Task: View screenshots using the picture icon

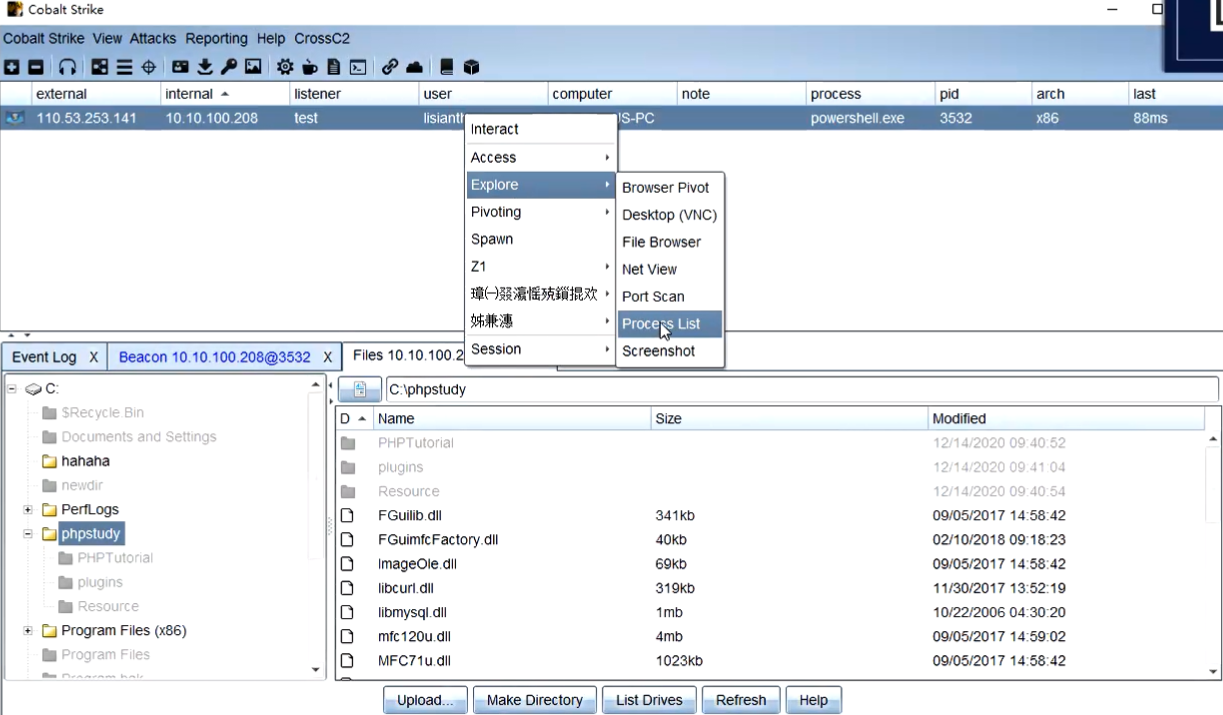Action: point(253,67)
